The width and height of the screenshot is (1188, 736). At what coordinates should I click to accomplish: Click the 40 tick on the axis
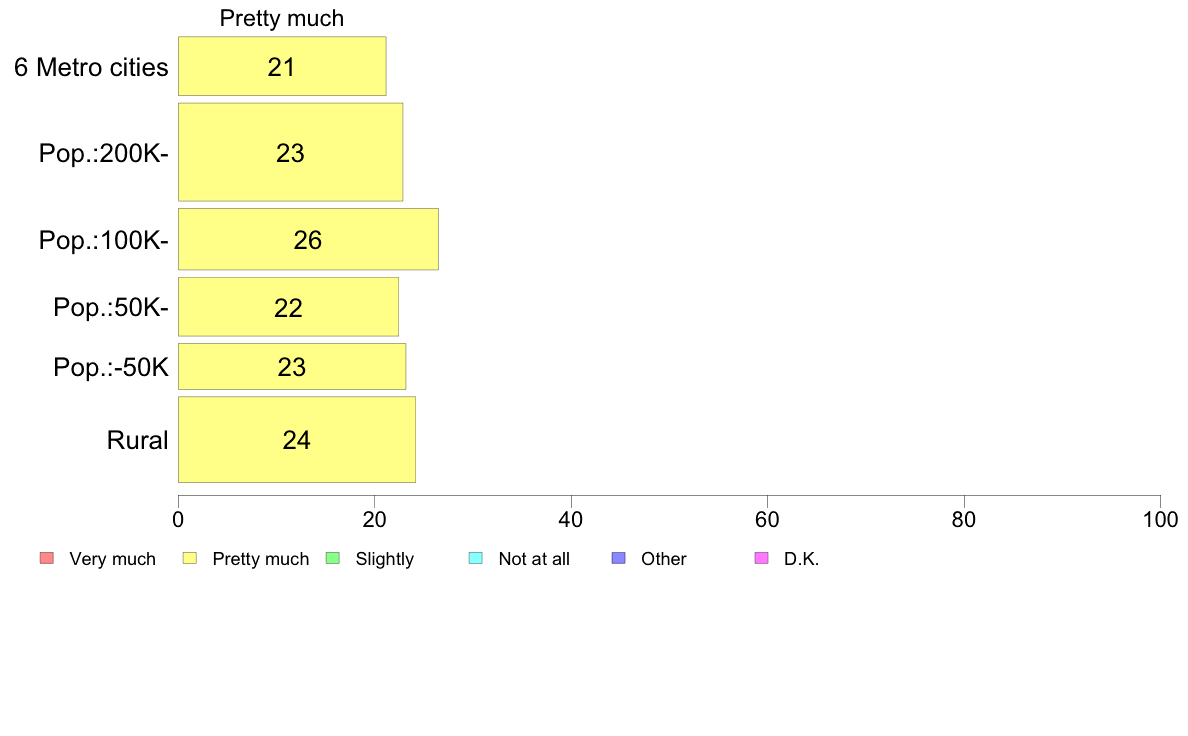[x=571, y=519]
